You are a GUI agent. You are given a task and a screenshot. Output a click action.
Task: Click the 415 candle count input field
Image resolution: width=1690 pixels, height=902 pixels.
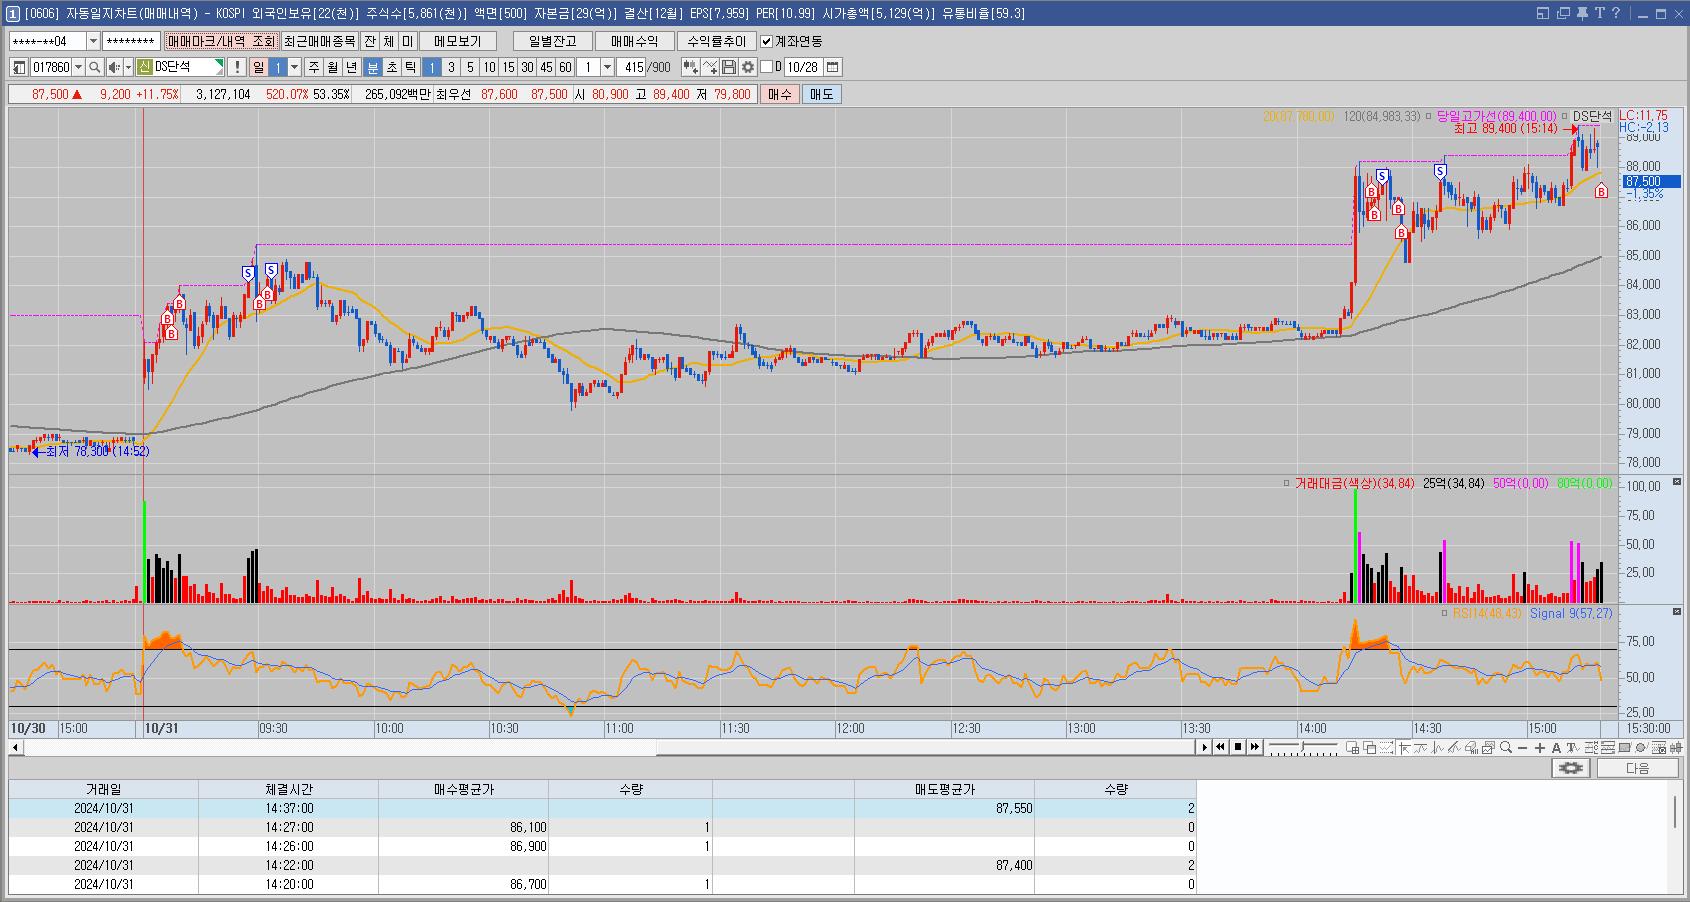tap(632, 67)
